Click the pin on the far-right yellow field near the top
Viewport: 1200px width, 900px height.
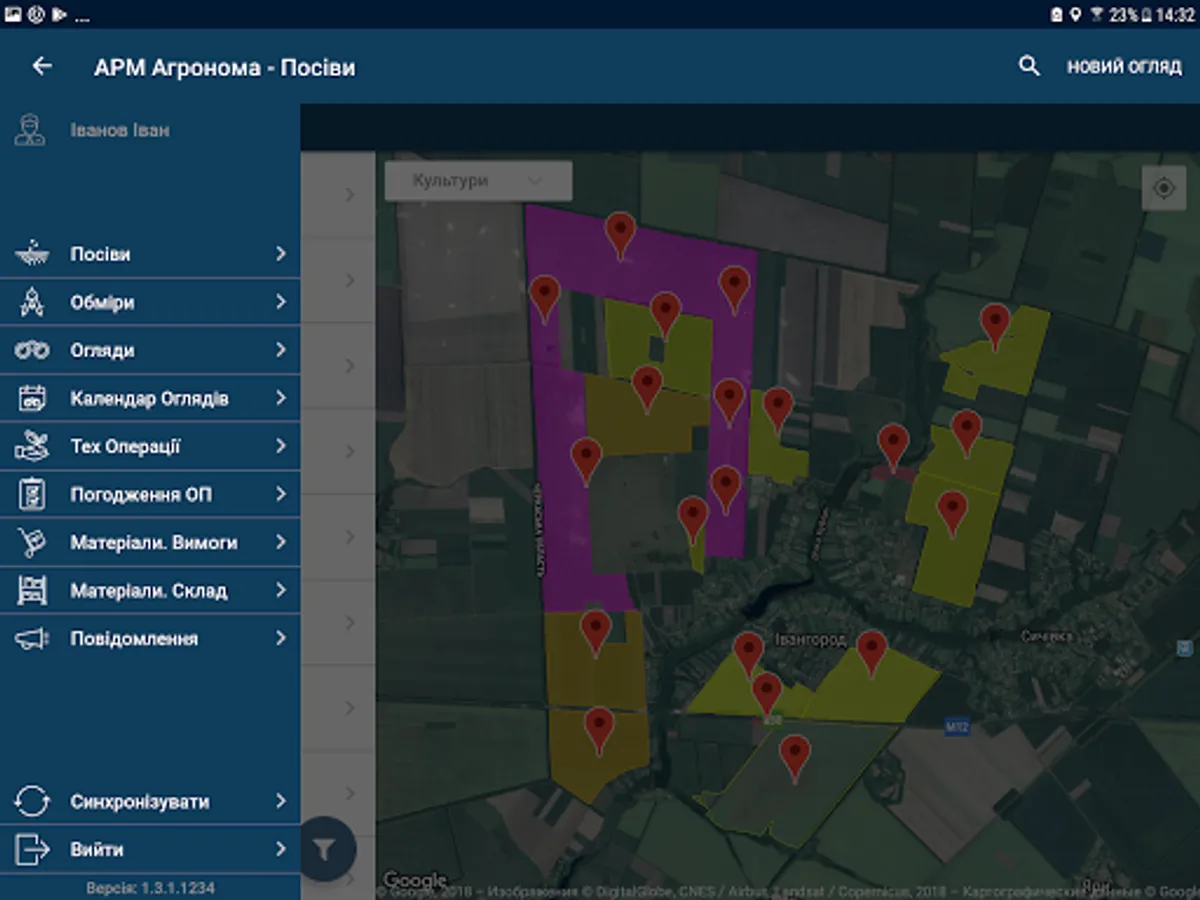click(x=995, y=327)
